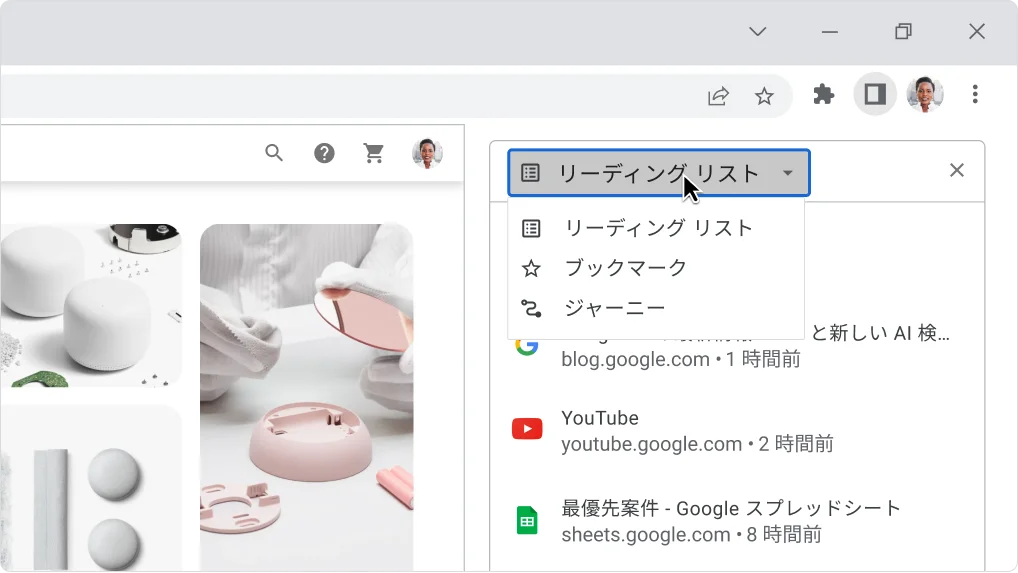This screenshot has height=573, width=1018.
Task: Close the browser window
Action: (x=976, y=31)
